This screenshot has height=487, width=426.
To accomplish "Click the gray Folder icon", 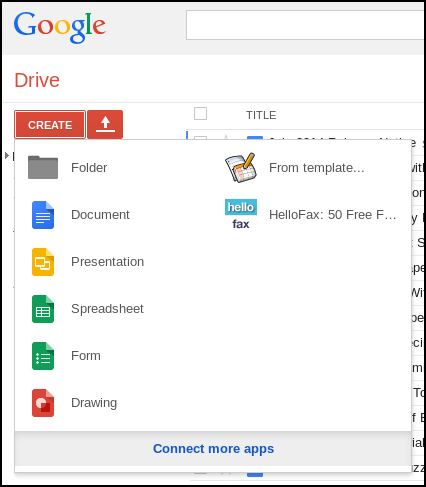I will (x=43, y=167).
